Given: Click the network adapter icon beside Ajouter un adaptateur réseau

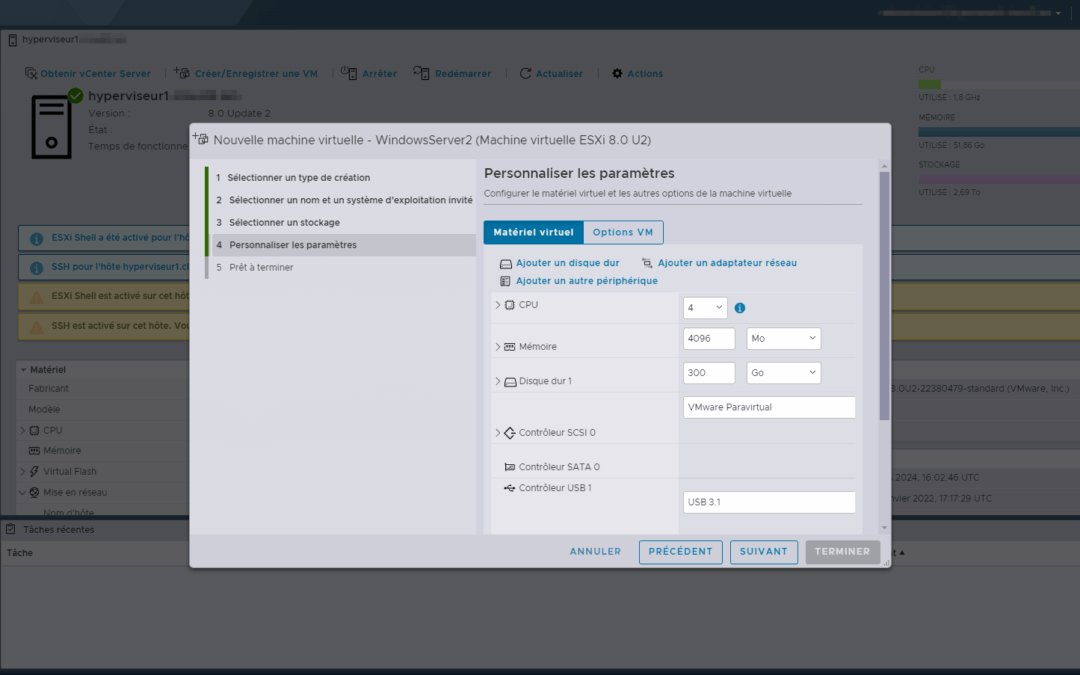Looking at the screenshot, I should 647,263.
